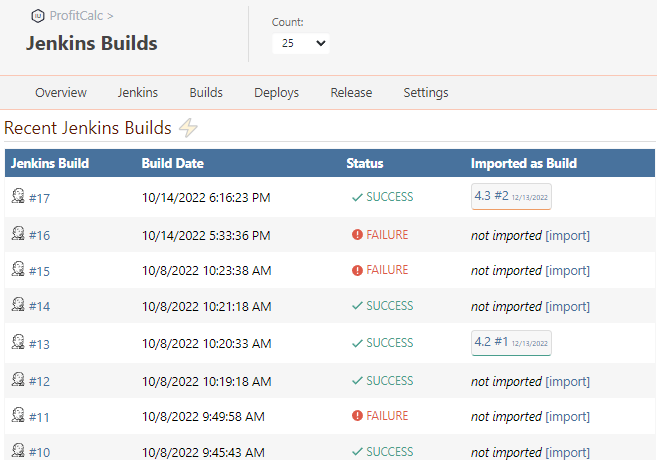The width and height of the screenshot is (657, 460).
Task: Click the SUCCESS checkmark icon for build #14
Action: pyautogui.click(x=357, y=306)
